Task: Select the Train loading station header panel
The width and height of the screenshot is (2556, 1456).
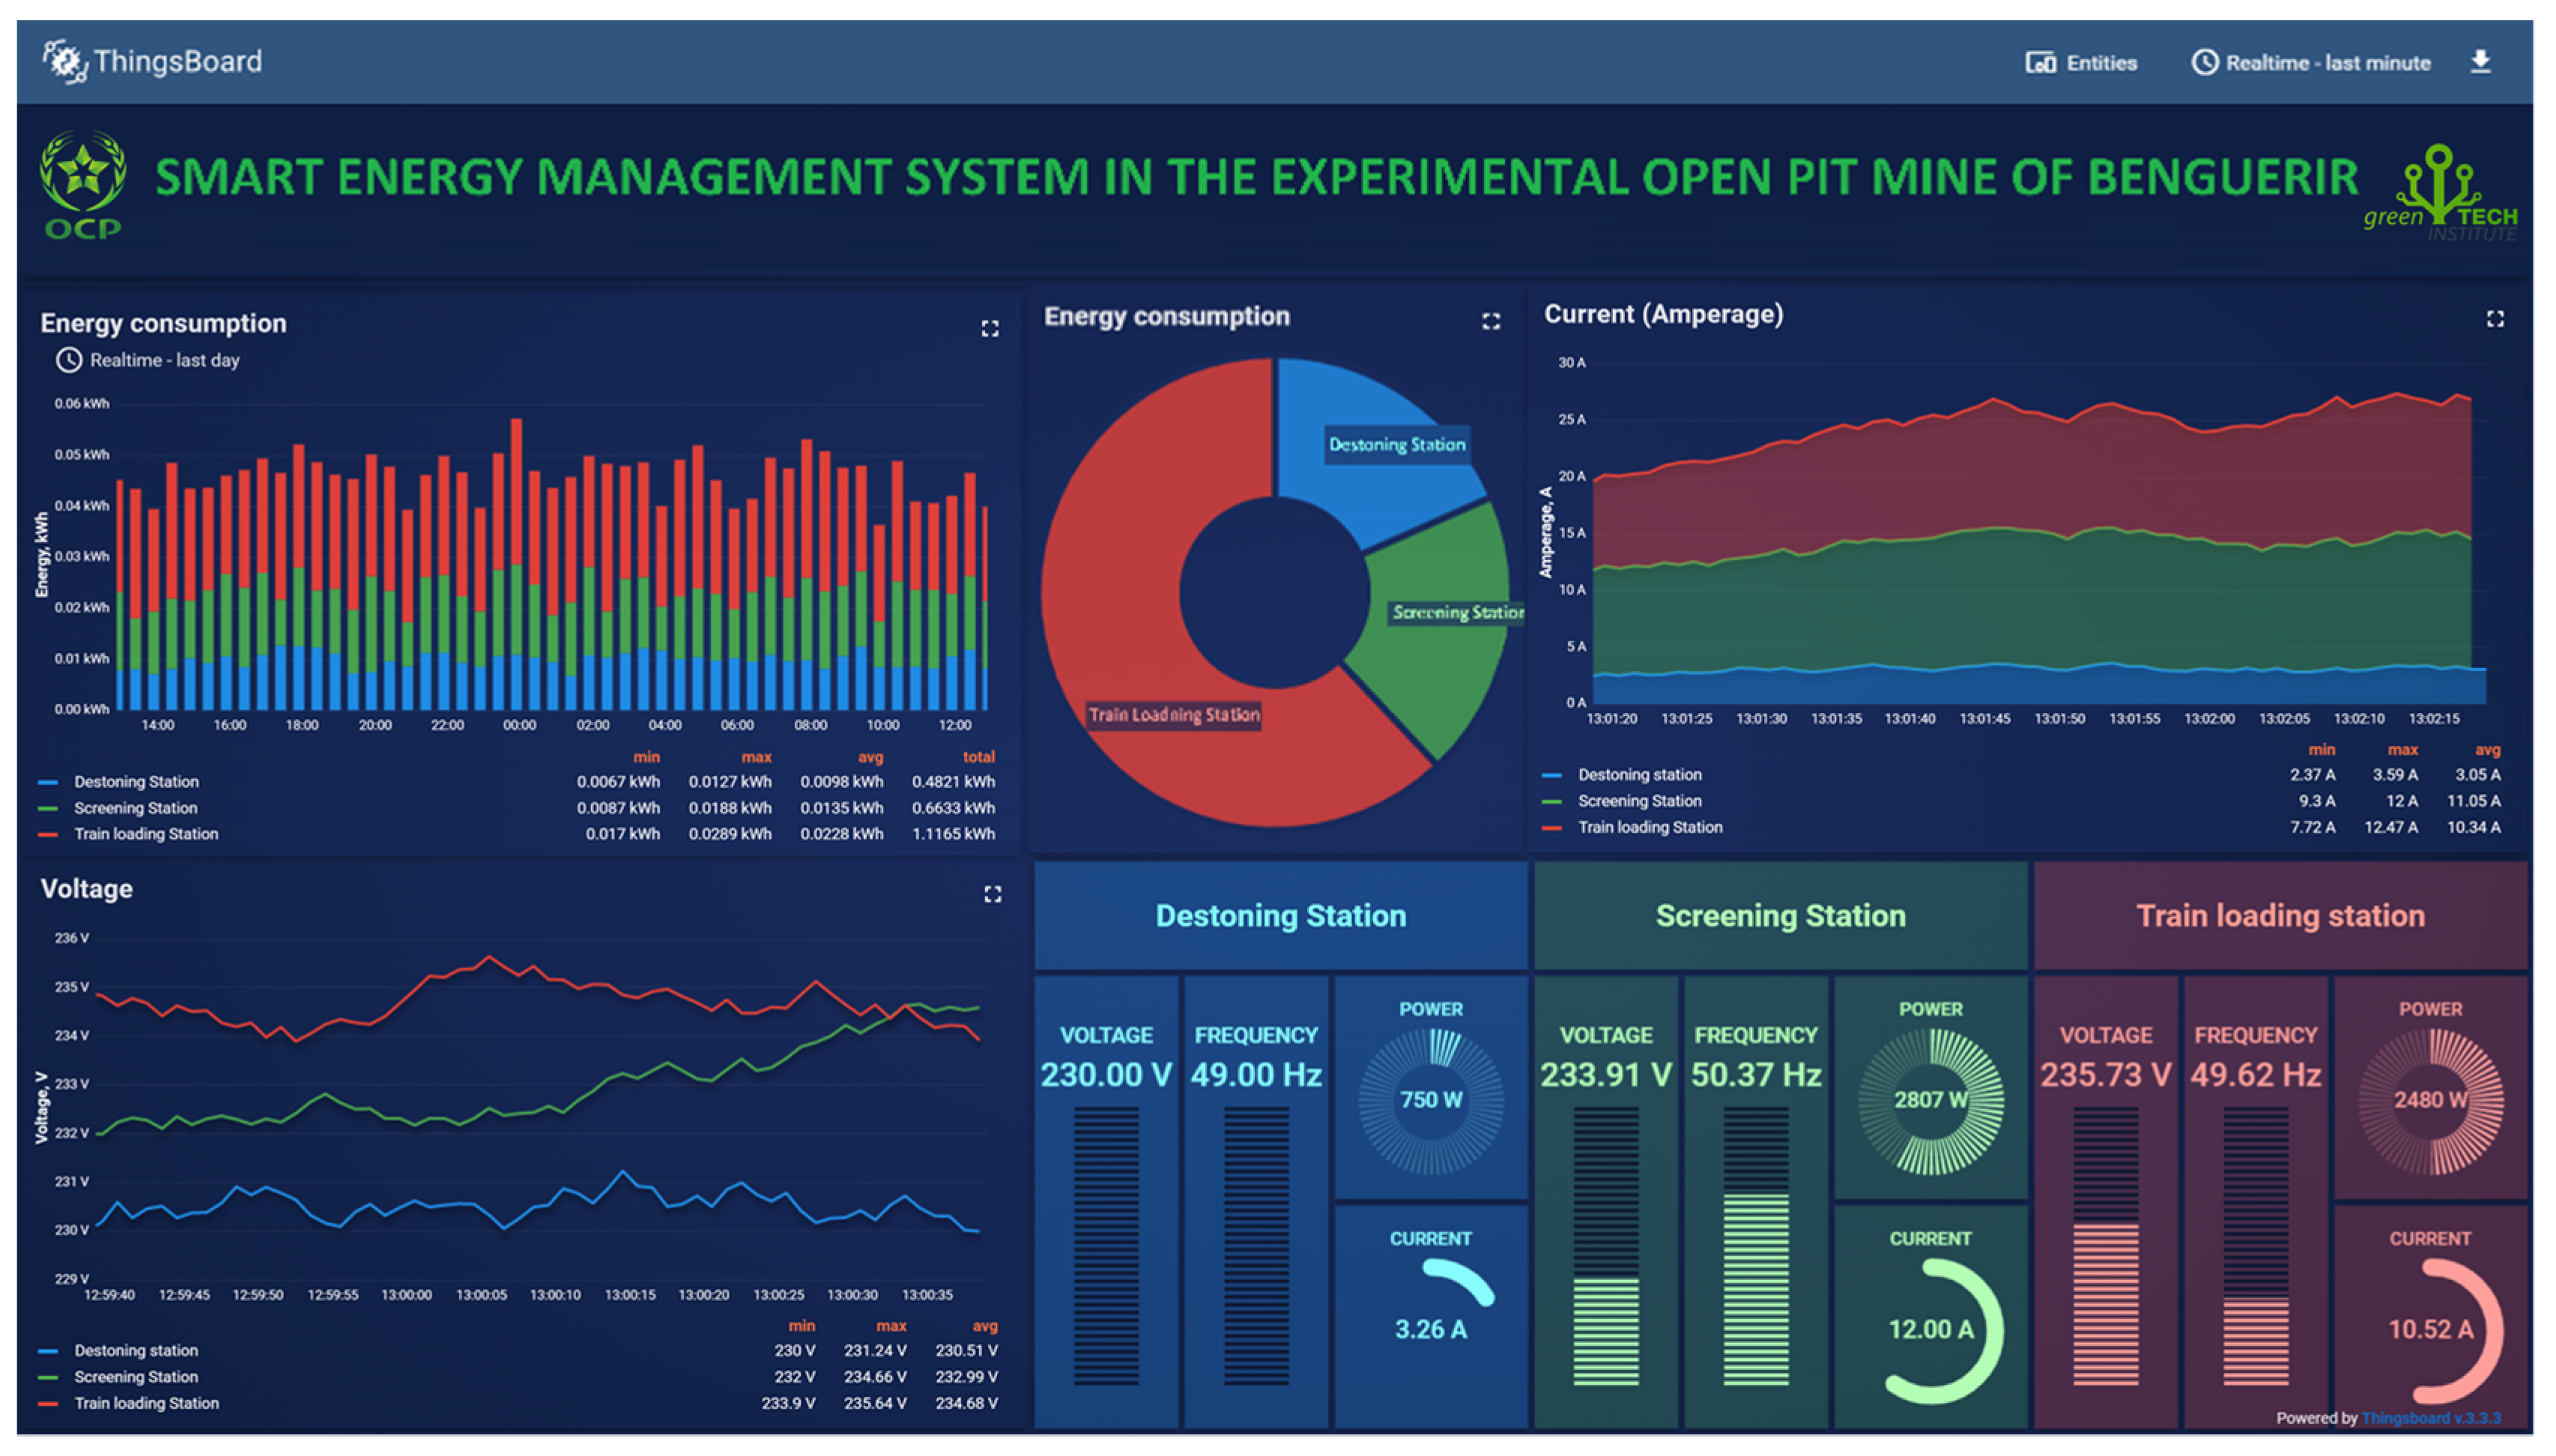Action: pyautogui.click(x=2280, y=916)
